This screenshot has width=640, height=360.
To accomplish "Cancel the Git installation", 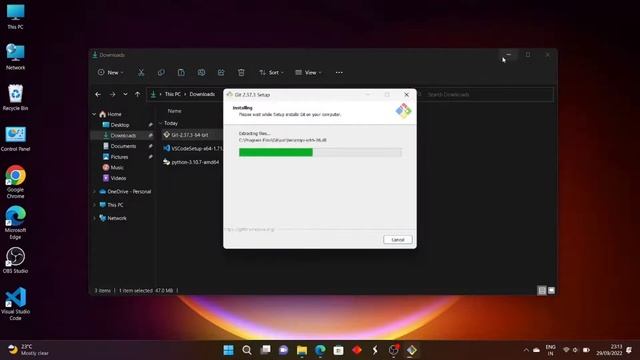I will [x=398, y=240].
